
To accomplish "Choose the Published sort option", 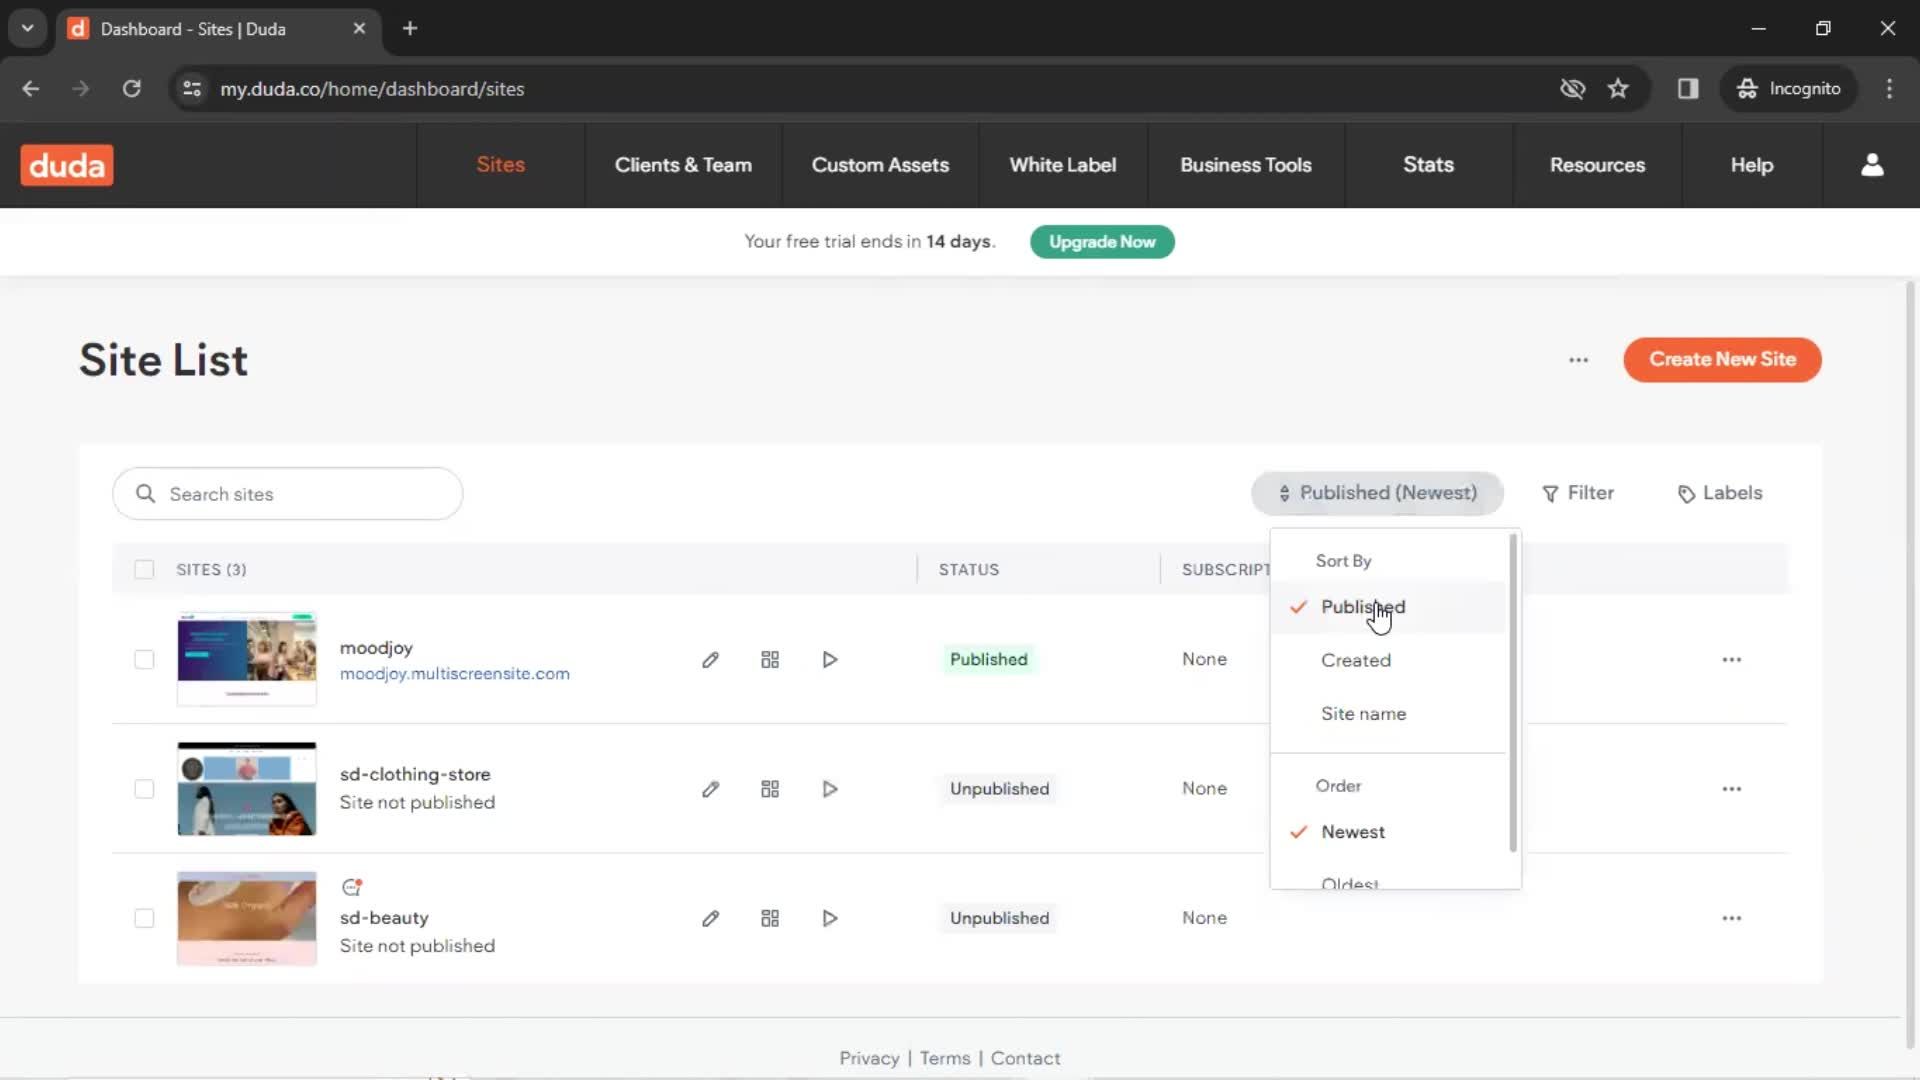I will [x=1388, y=607].
